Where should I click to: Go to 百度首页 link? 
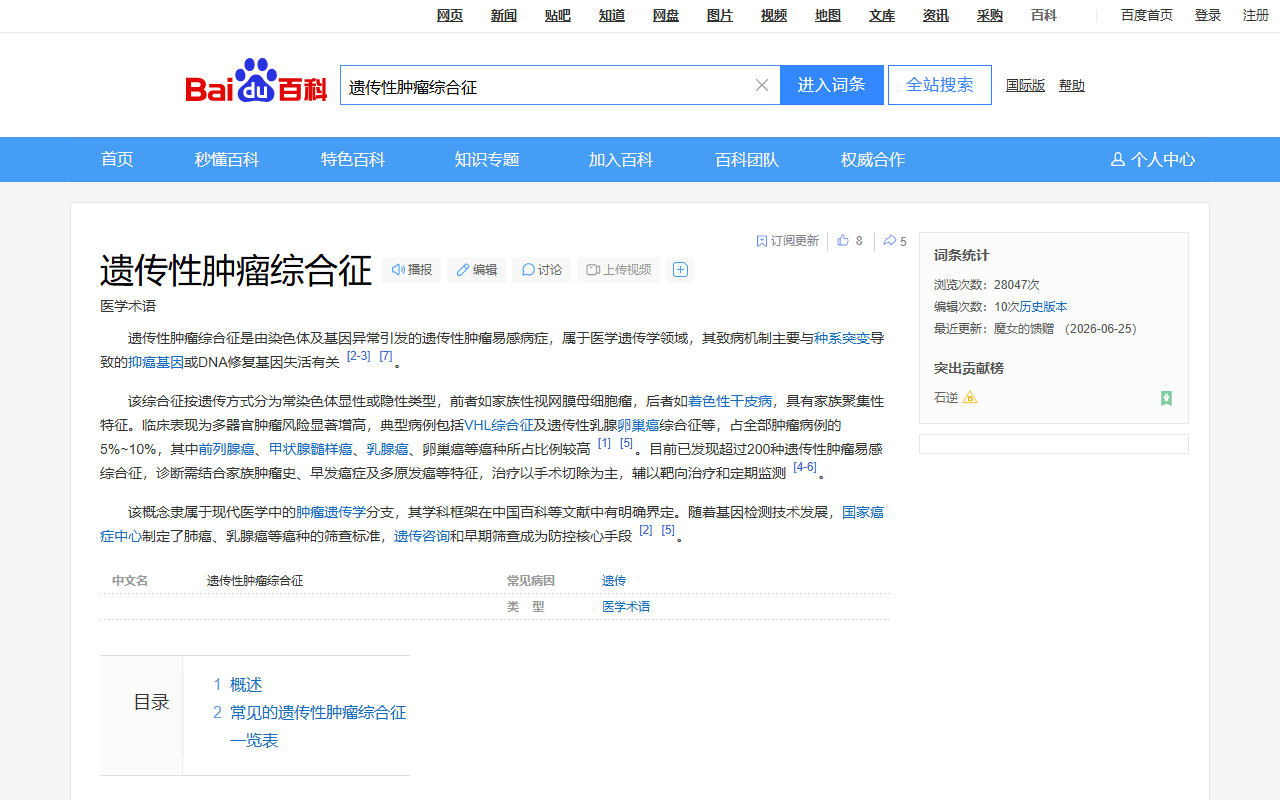tap(1147, 15)
